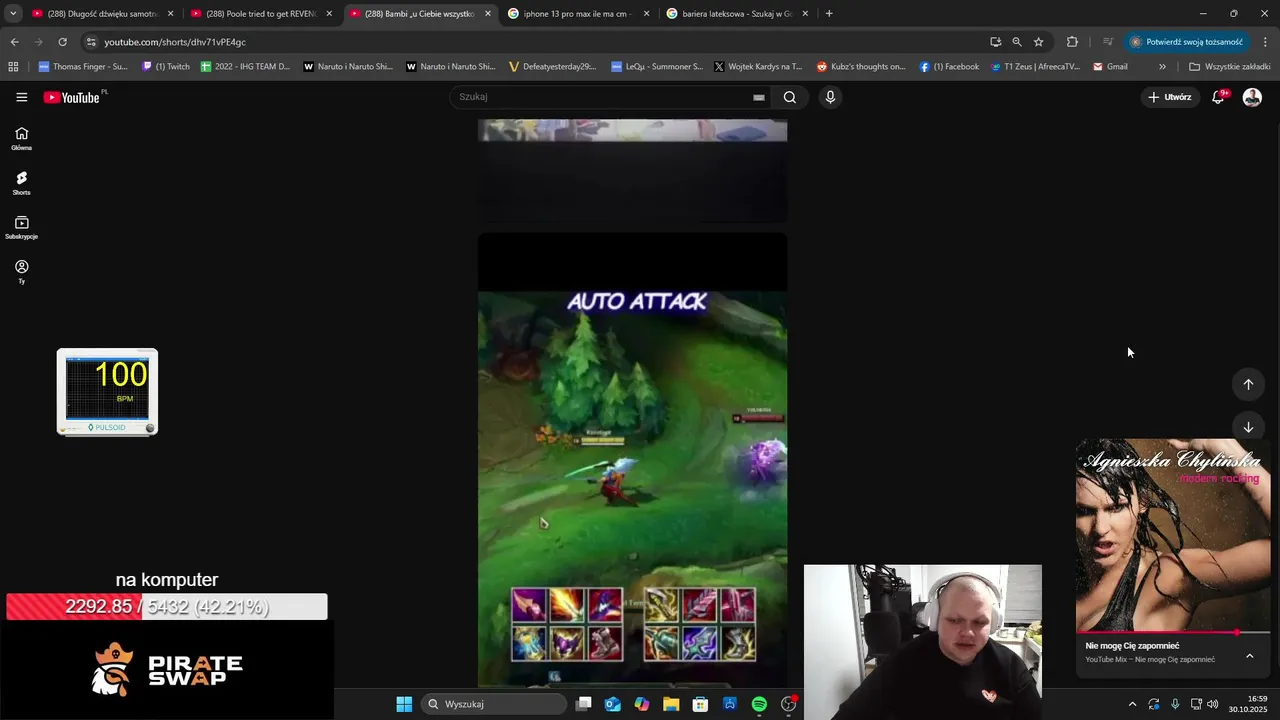Open the Ty account page in sidebar
1280x720 pixels.
[21, 272]
